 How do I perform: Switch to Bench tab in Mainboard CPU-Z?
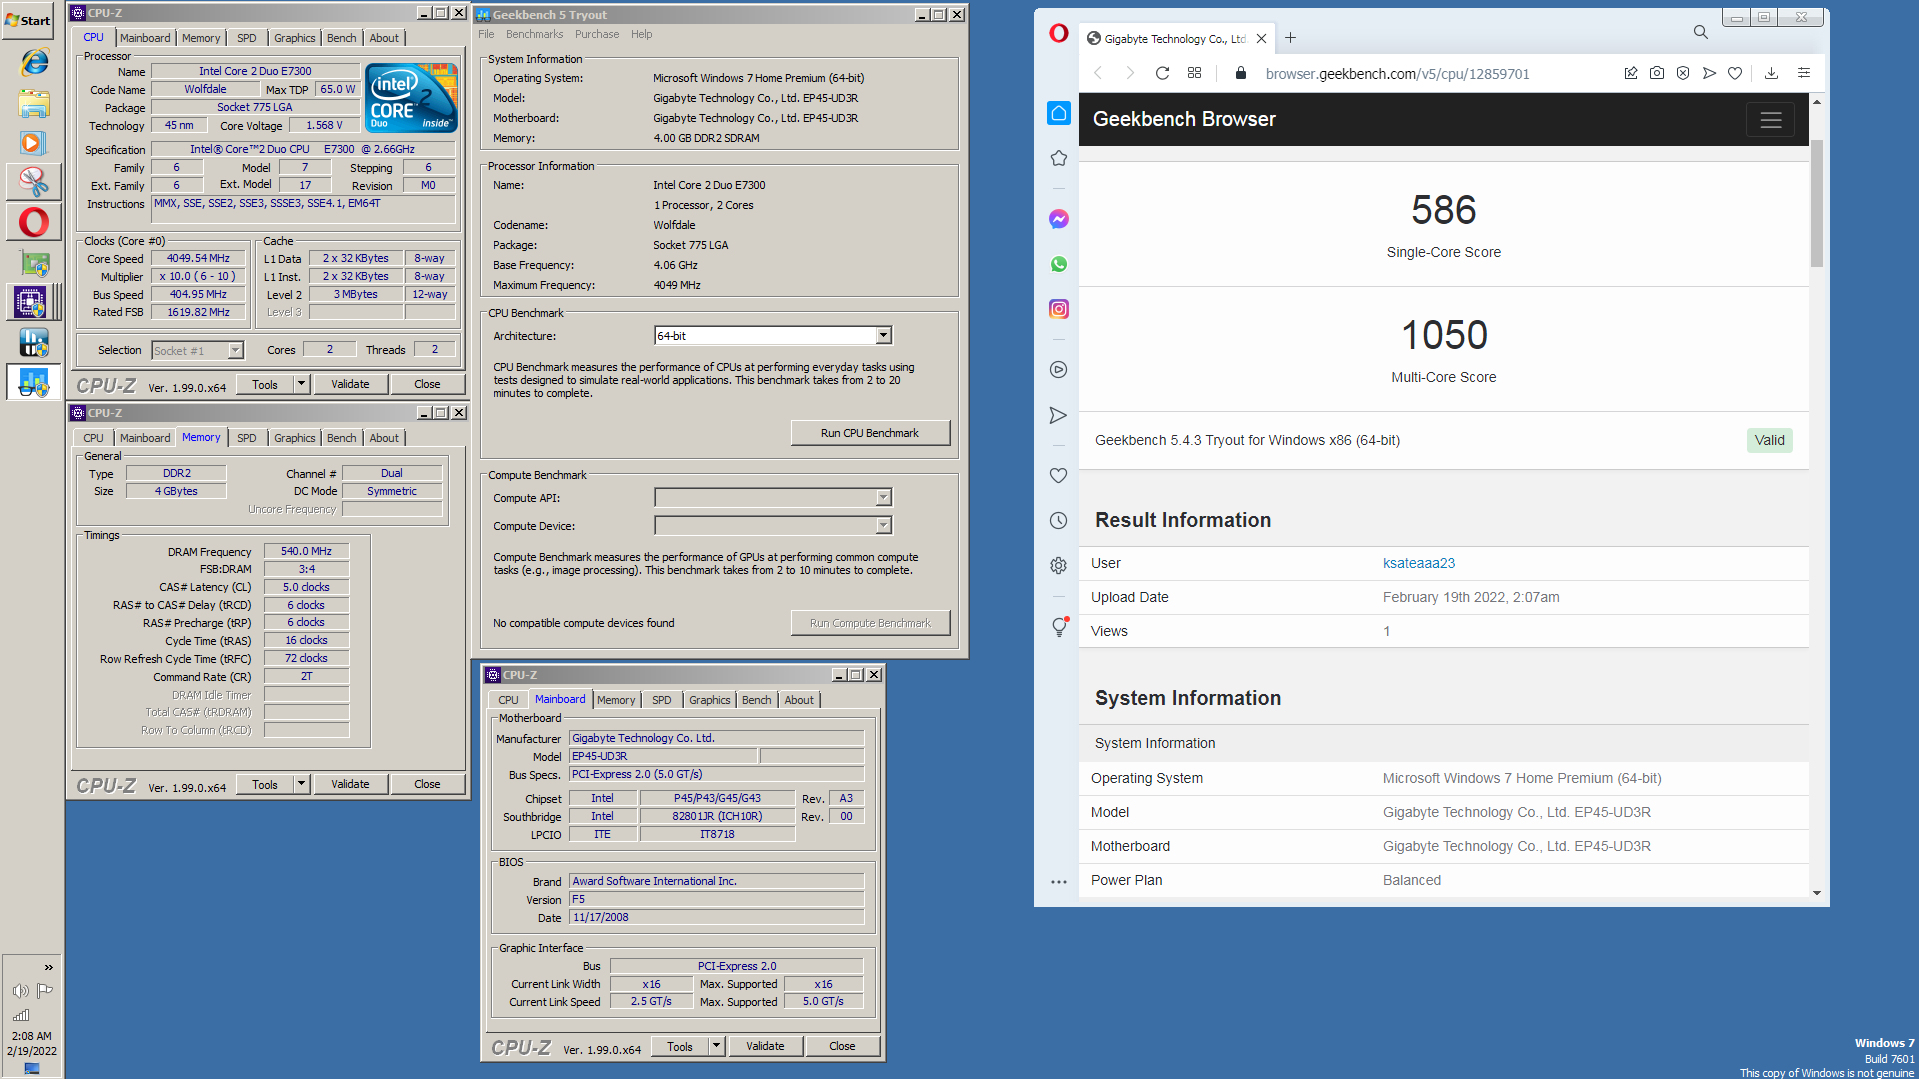[x=756, y=700]
